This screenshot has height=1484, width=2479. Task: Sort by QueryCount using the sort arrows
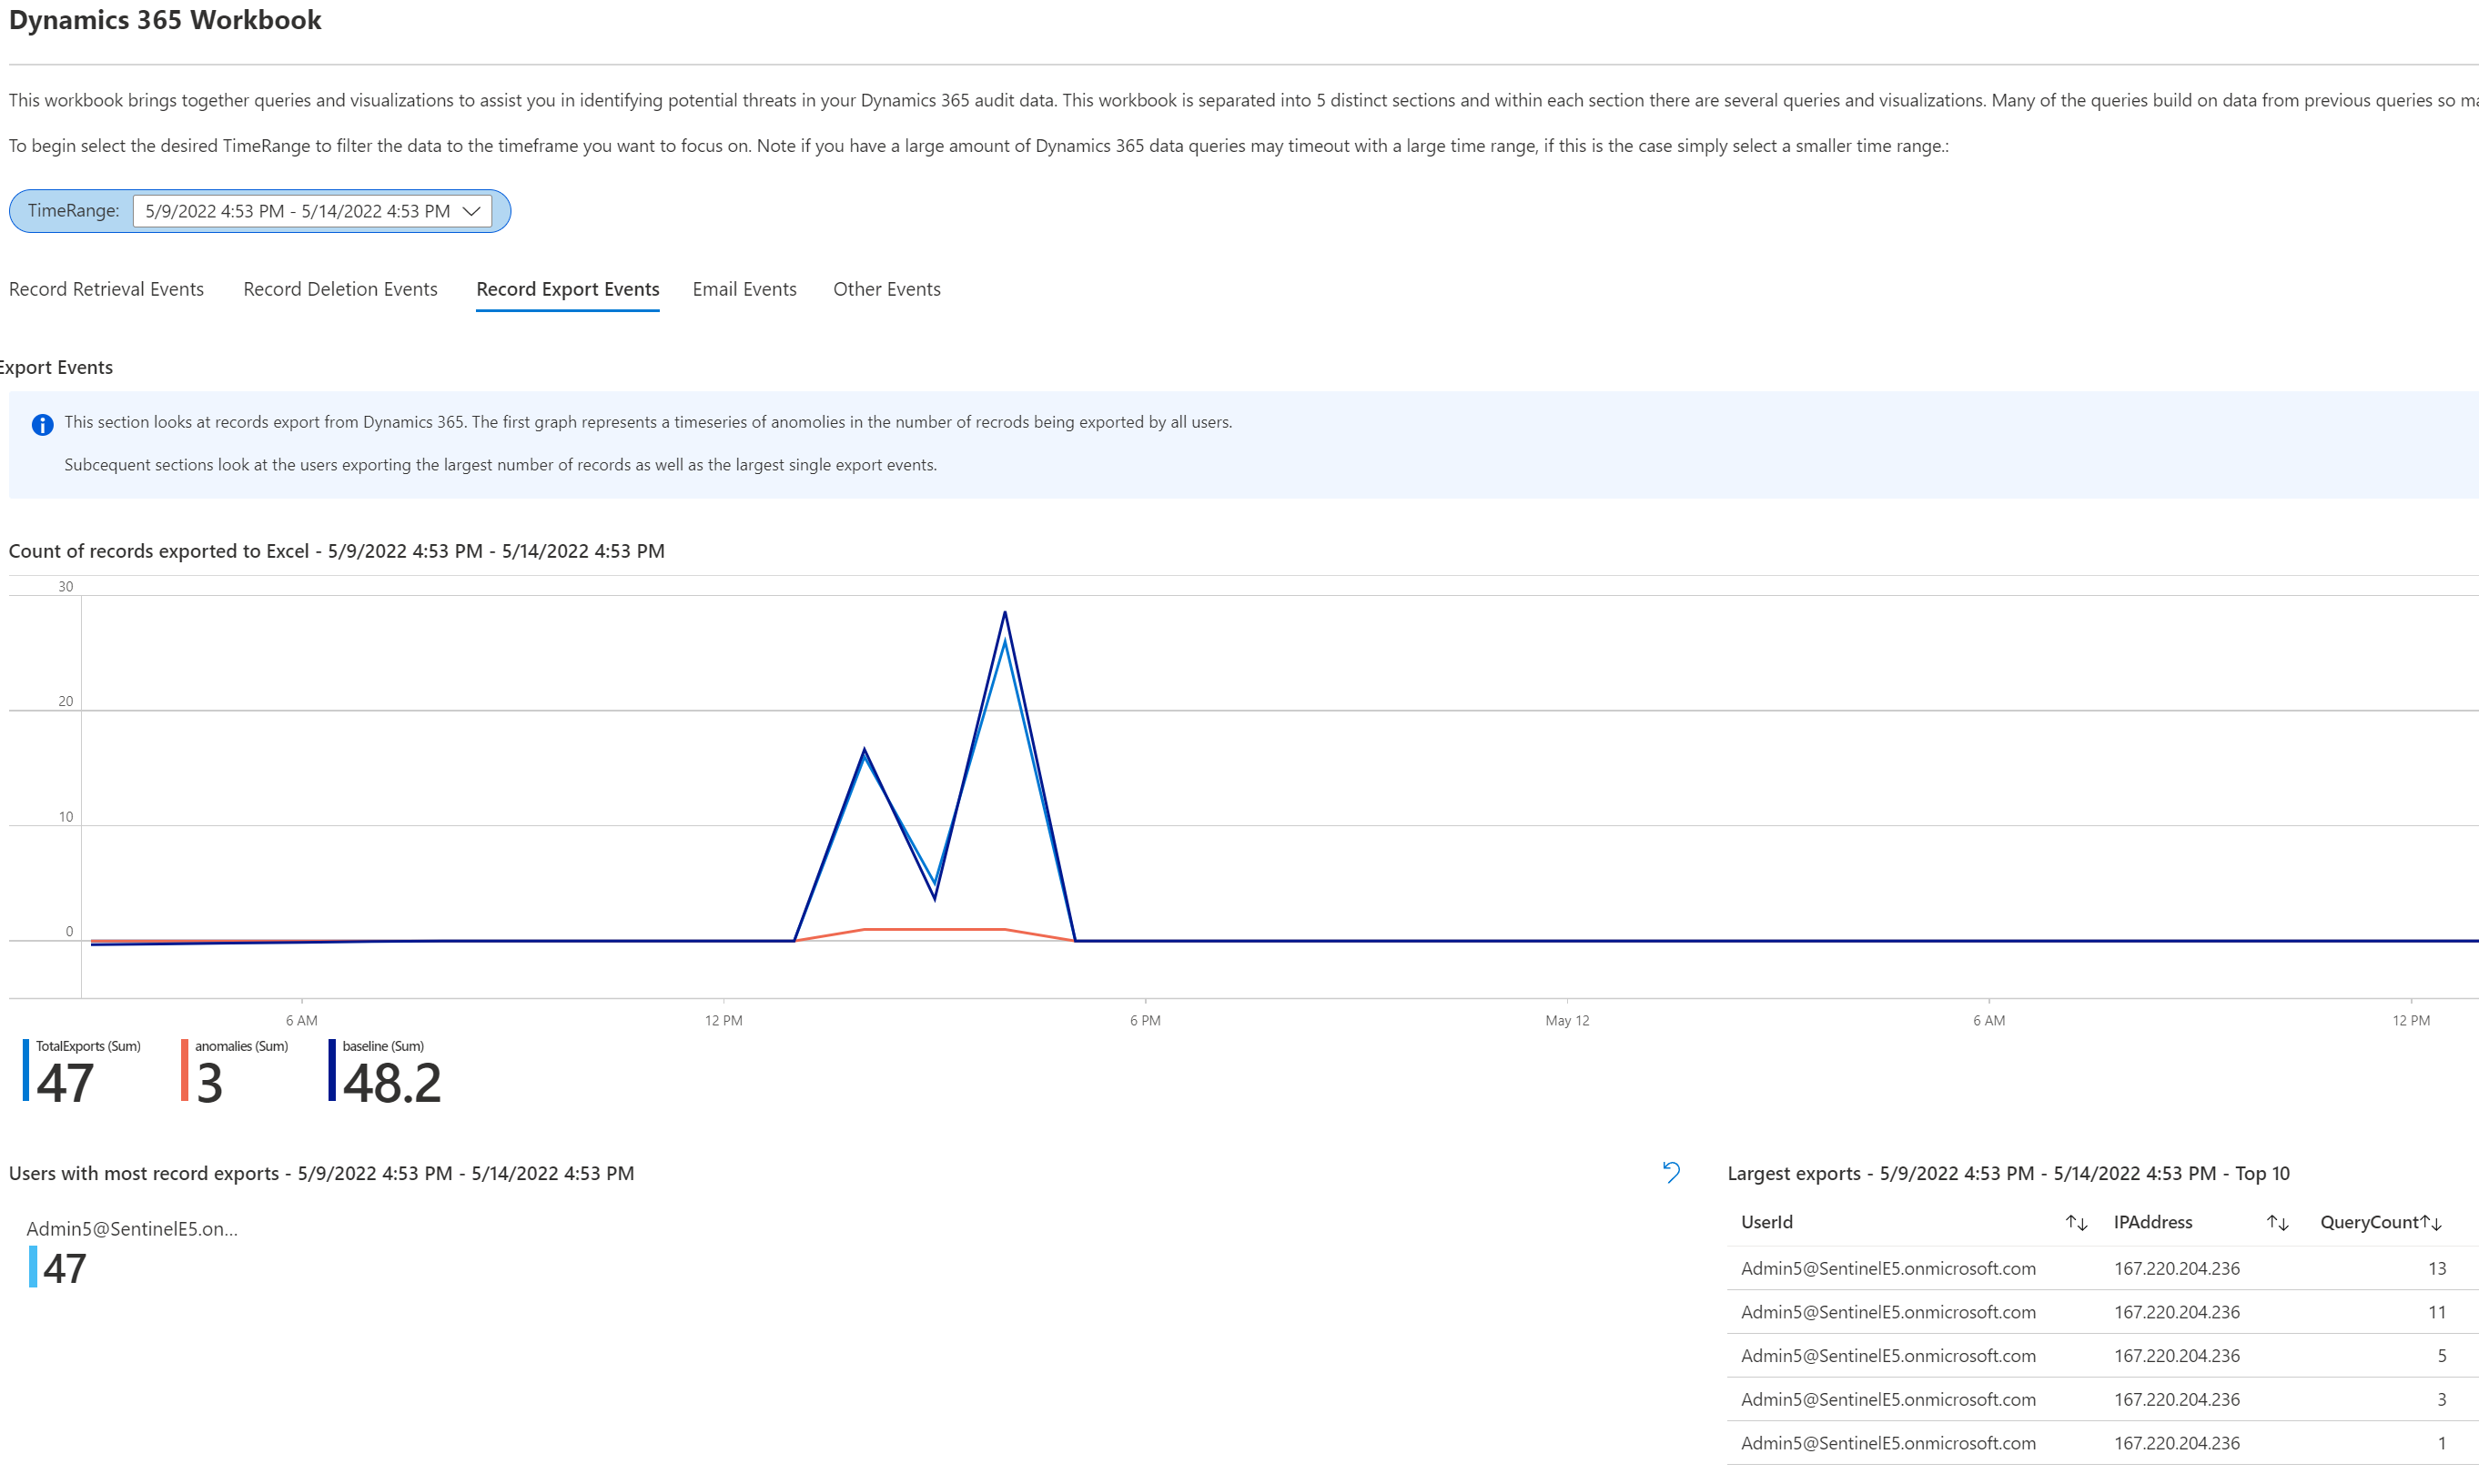(2431, 1222)
